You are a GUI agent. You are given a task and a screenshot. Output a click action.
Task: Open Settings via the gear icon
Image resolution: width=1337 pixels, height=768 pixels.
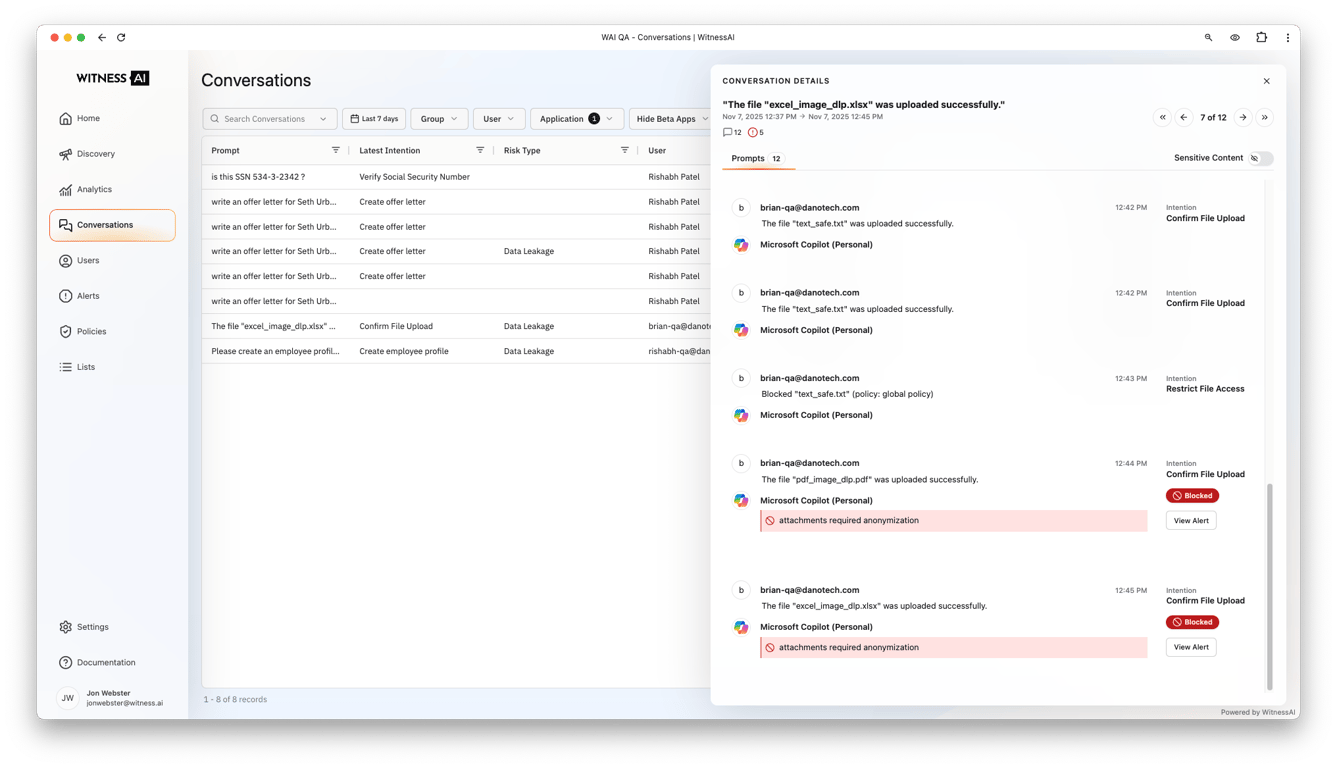66,627
